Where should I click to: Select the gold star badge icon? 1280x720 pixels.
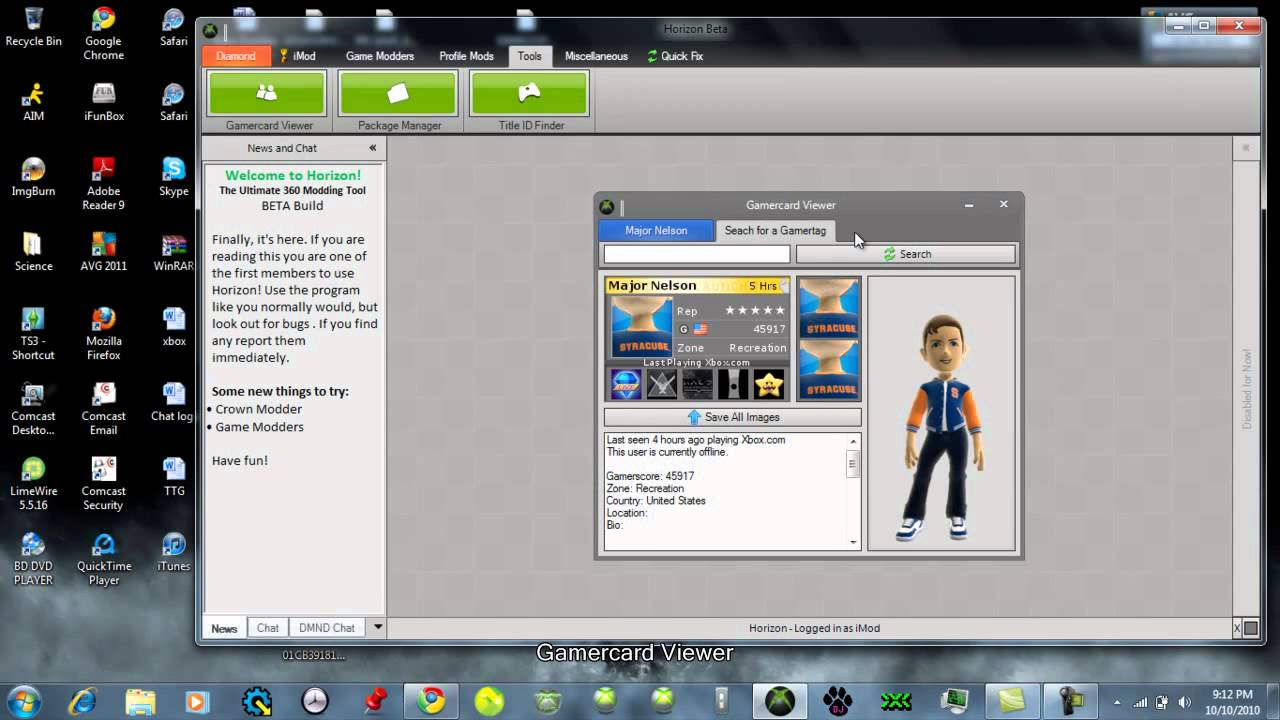point(768,384)
